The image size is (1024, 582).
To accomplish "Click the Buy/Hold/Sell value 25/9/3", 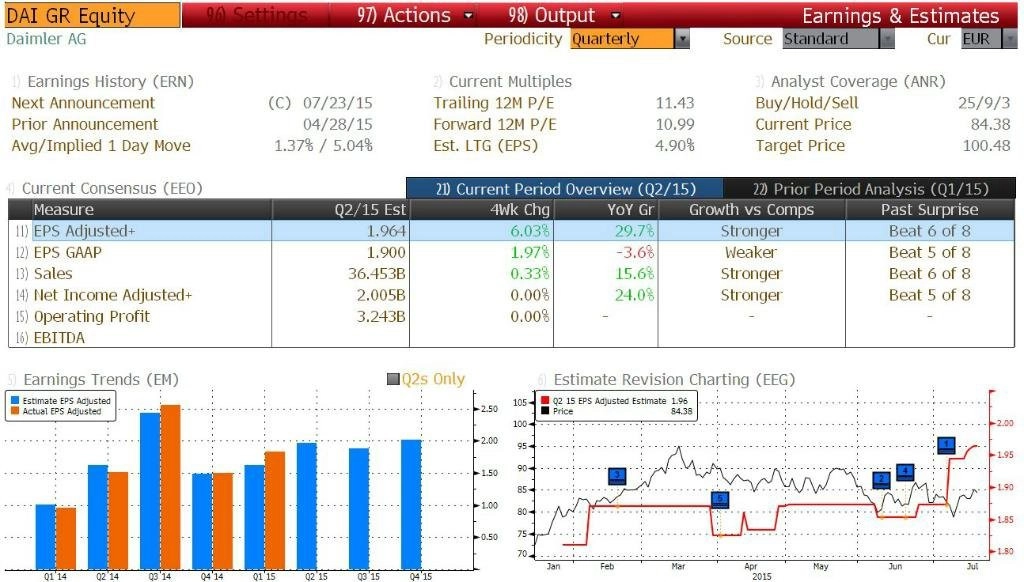I will pos(984,103).
